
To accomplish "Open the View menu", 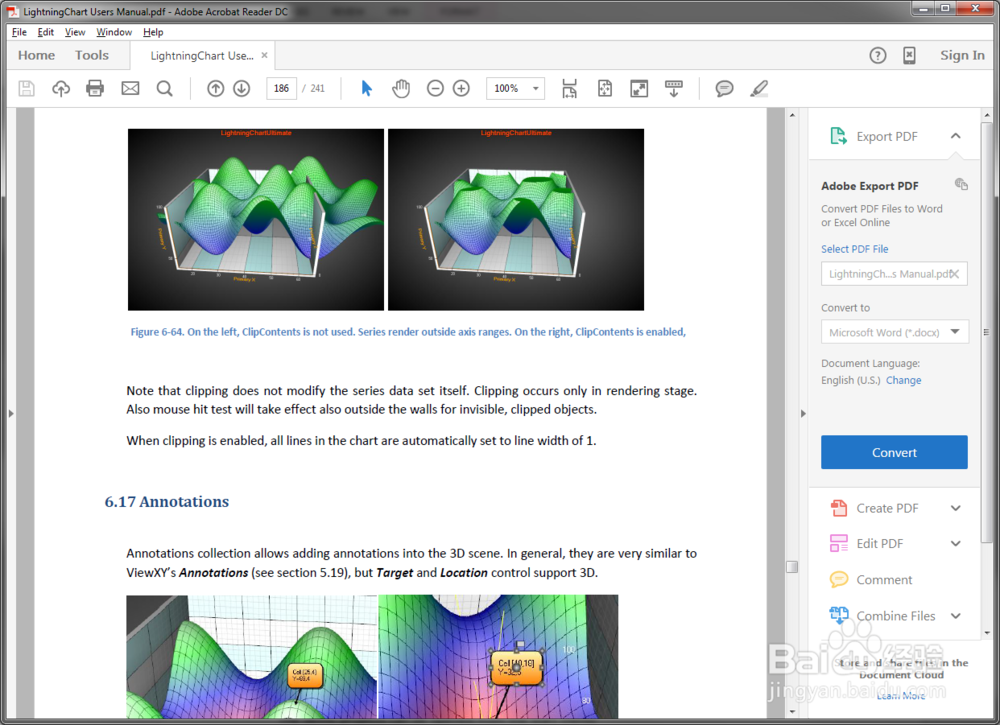I will click(x=75, y=32).
